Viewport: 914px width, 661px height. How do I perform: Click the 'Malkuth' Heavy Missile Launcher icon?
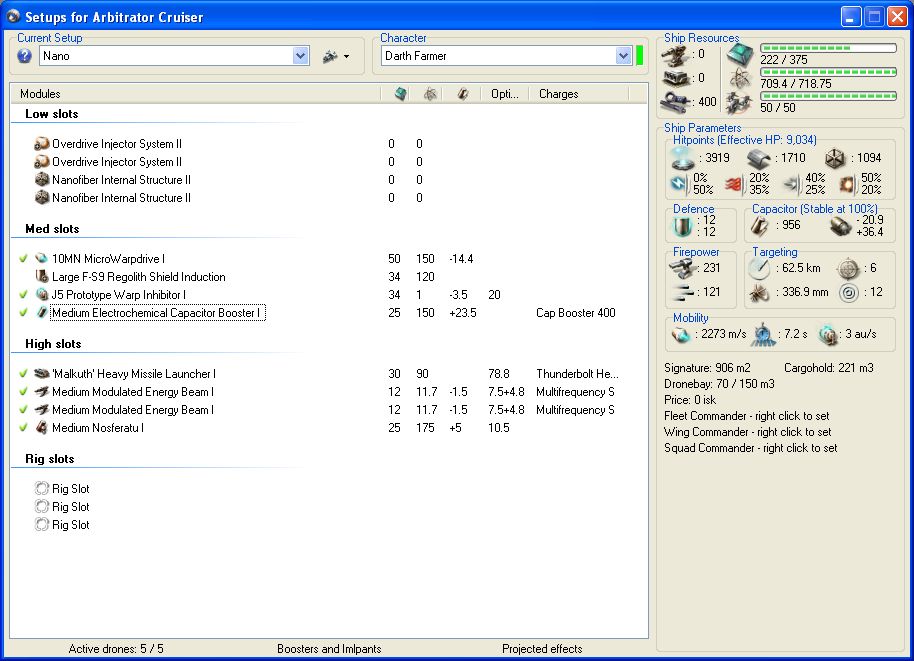(x=42, y=374)
